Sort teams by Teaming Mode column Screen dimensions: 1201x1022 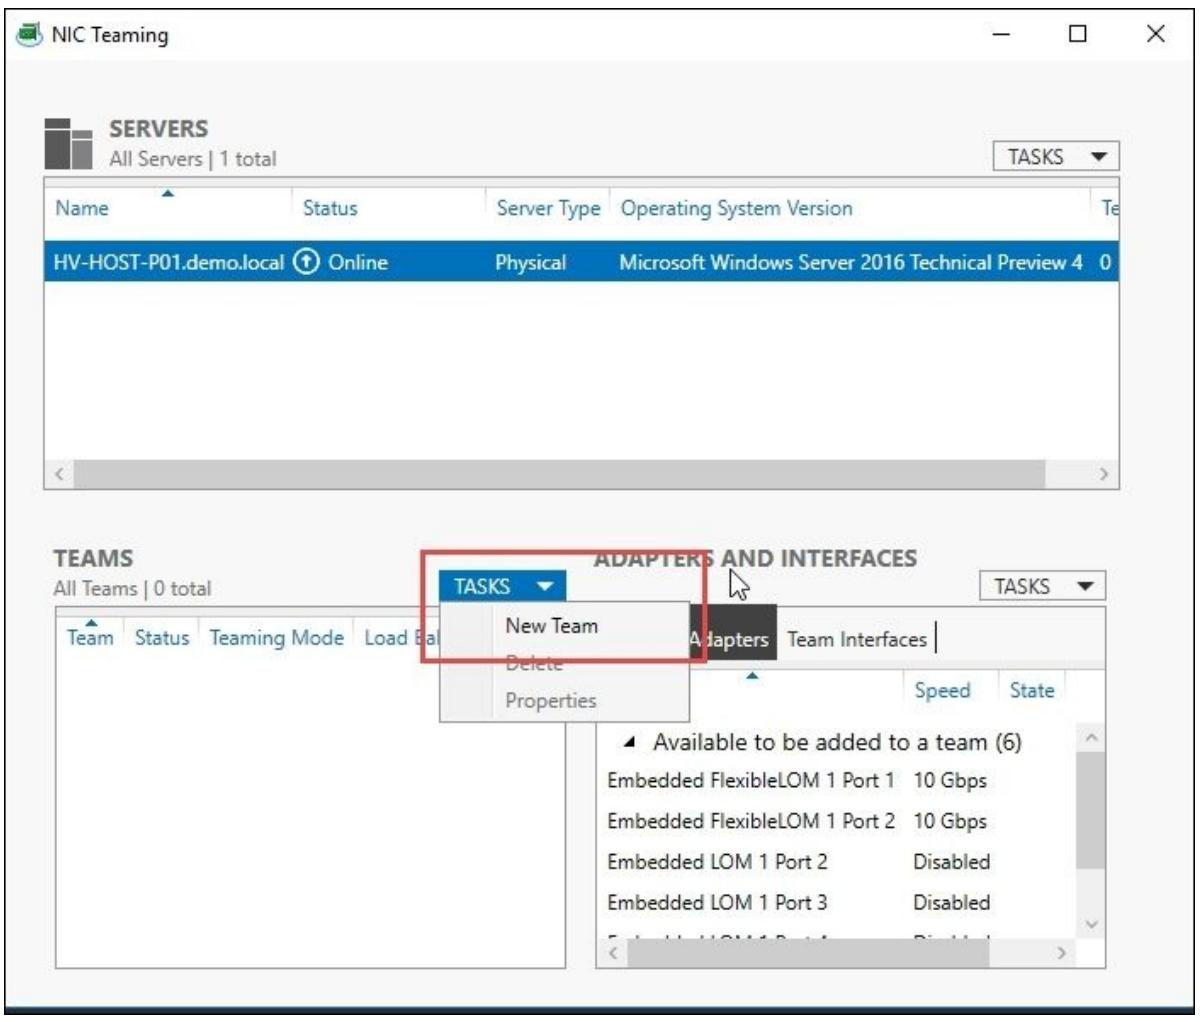276,638
